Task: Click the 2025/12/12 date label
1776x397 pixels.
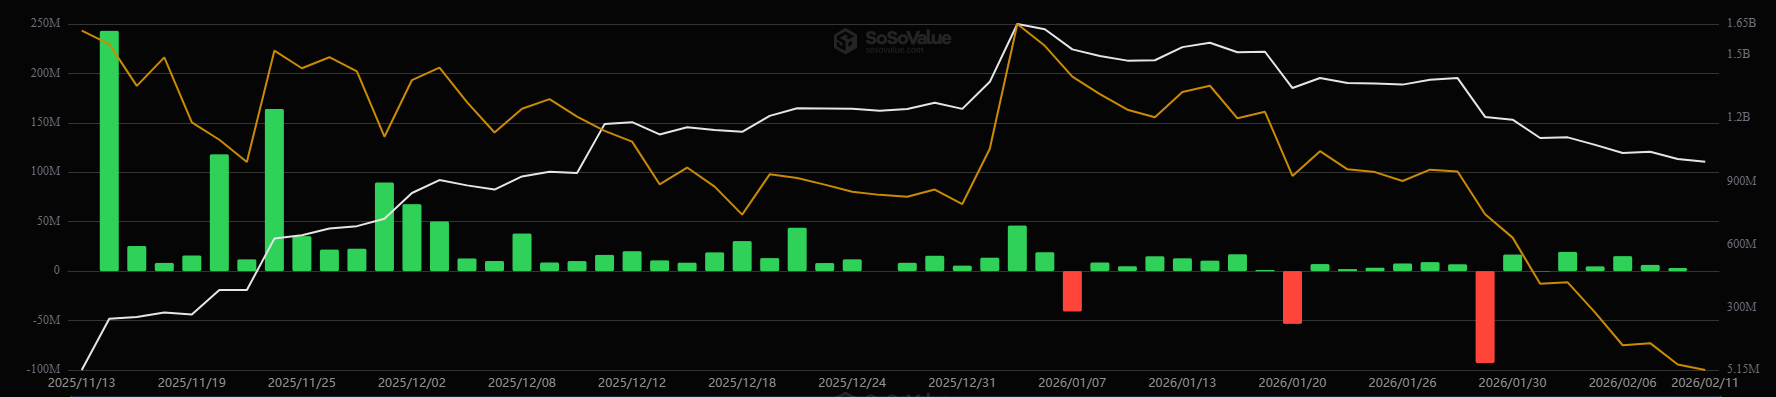Action: tap(632, 383)
